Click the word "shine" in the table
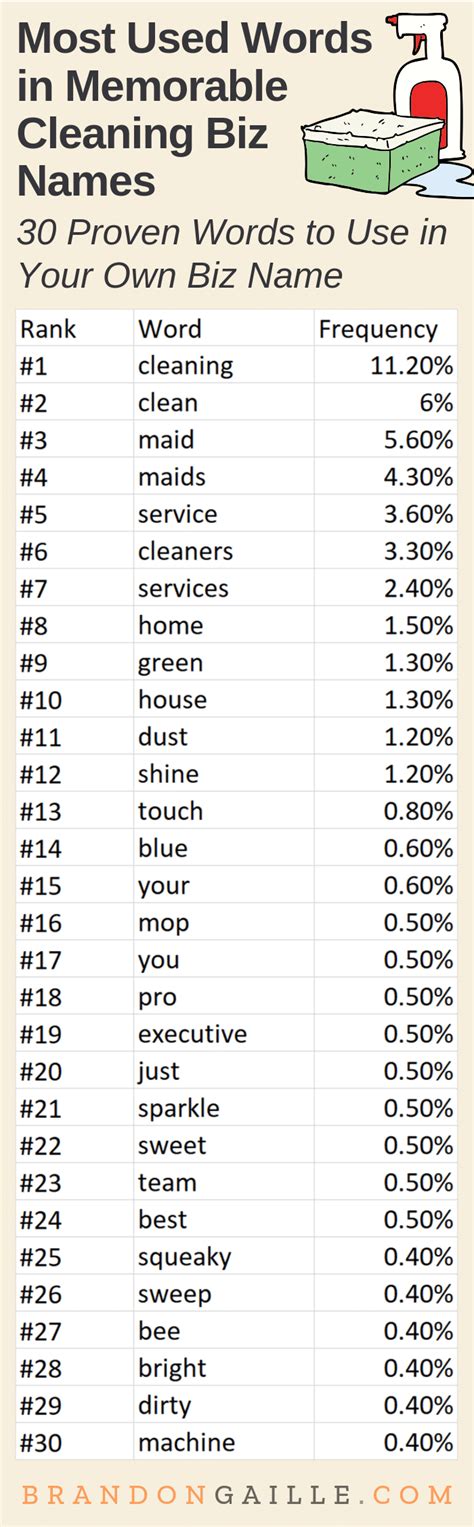This screenshot has height=1527, width=474. 168,774
